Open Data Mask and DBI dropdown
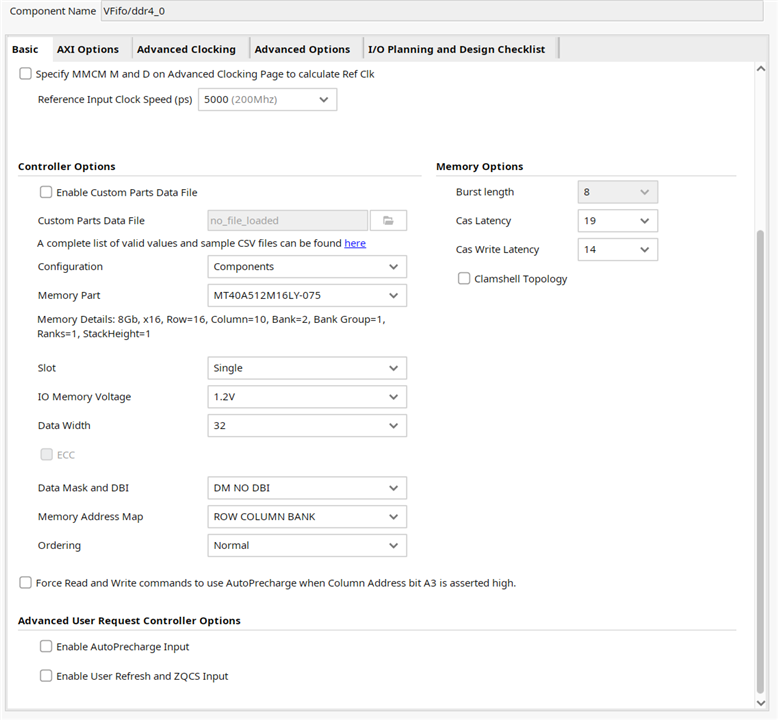Viewport: 778px width, 720px height. coord(307,488)
